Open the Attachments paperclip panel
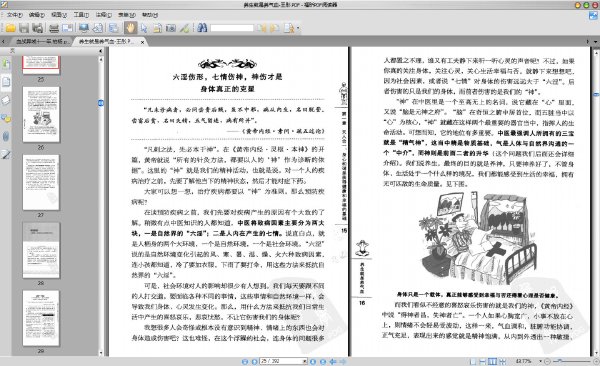 pos(6,136)
